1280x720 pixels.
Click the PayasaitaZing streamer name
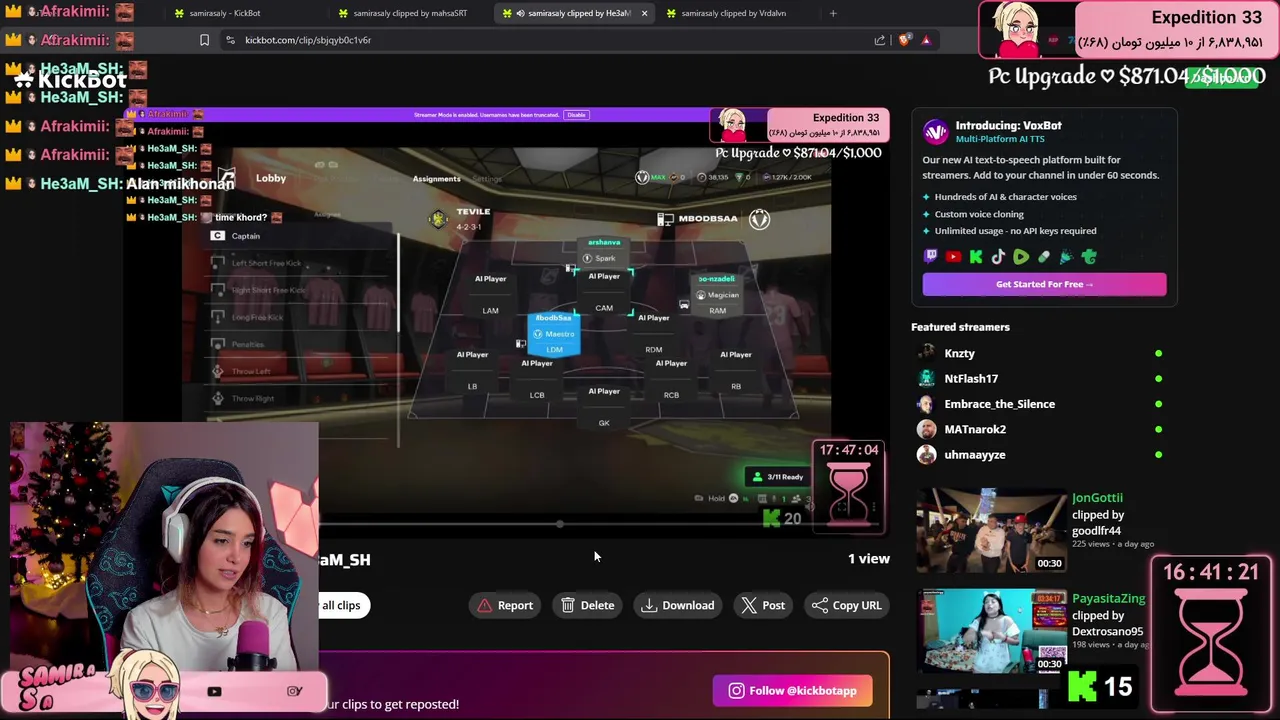pos(1108,598)
